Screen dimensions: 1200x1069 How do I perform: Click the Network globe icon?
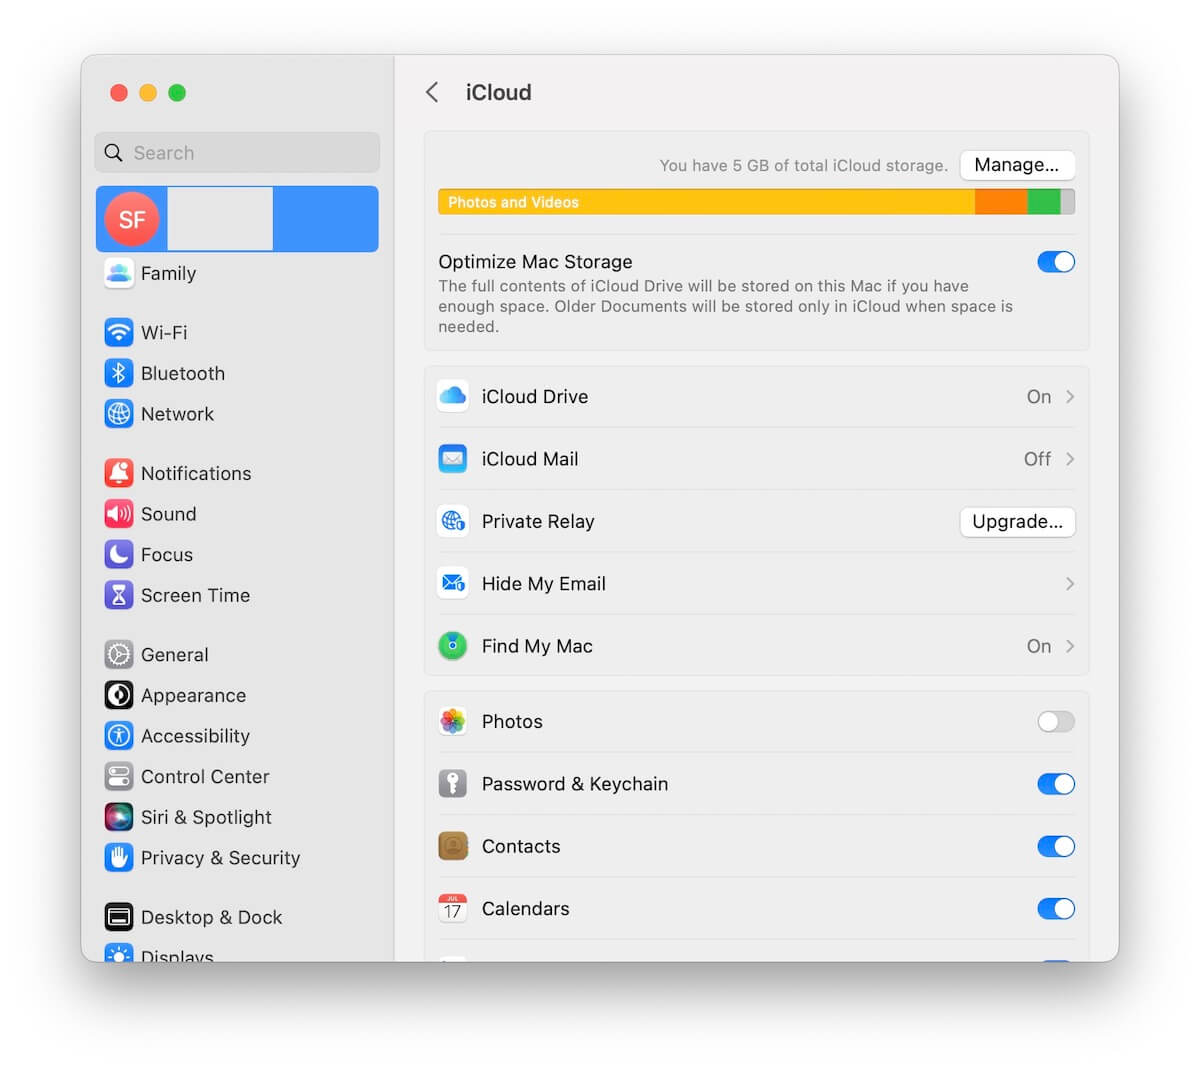point(119,414)
